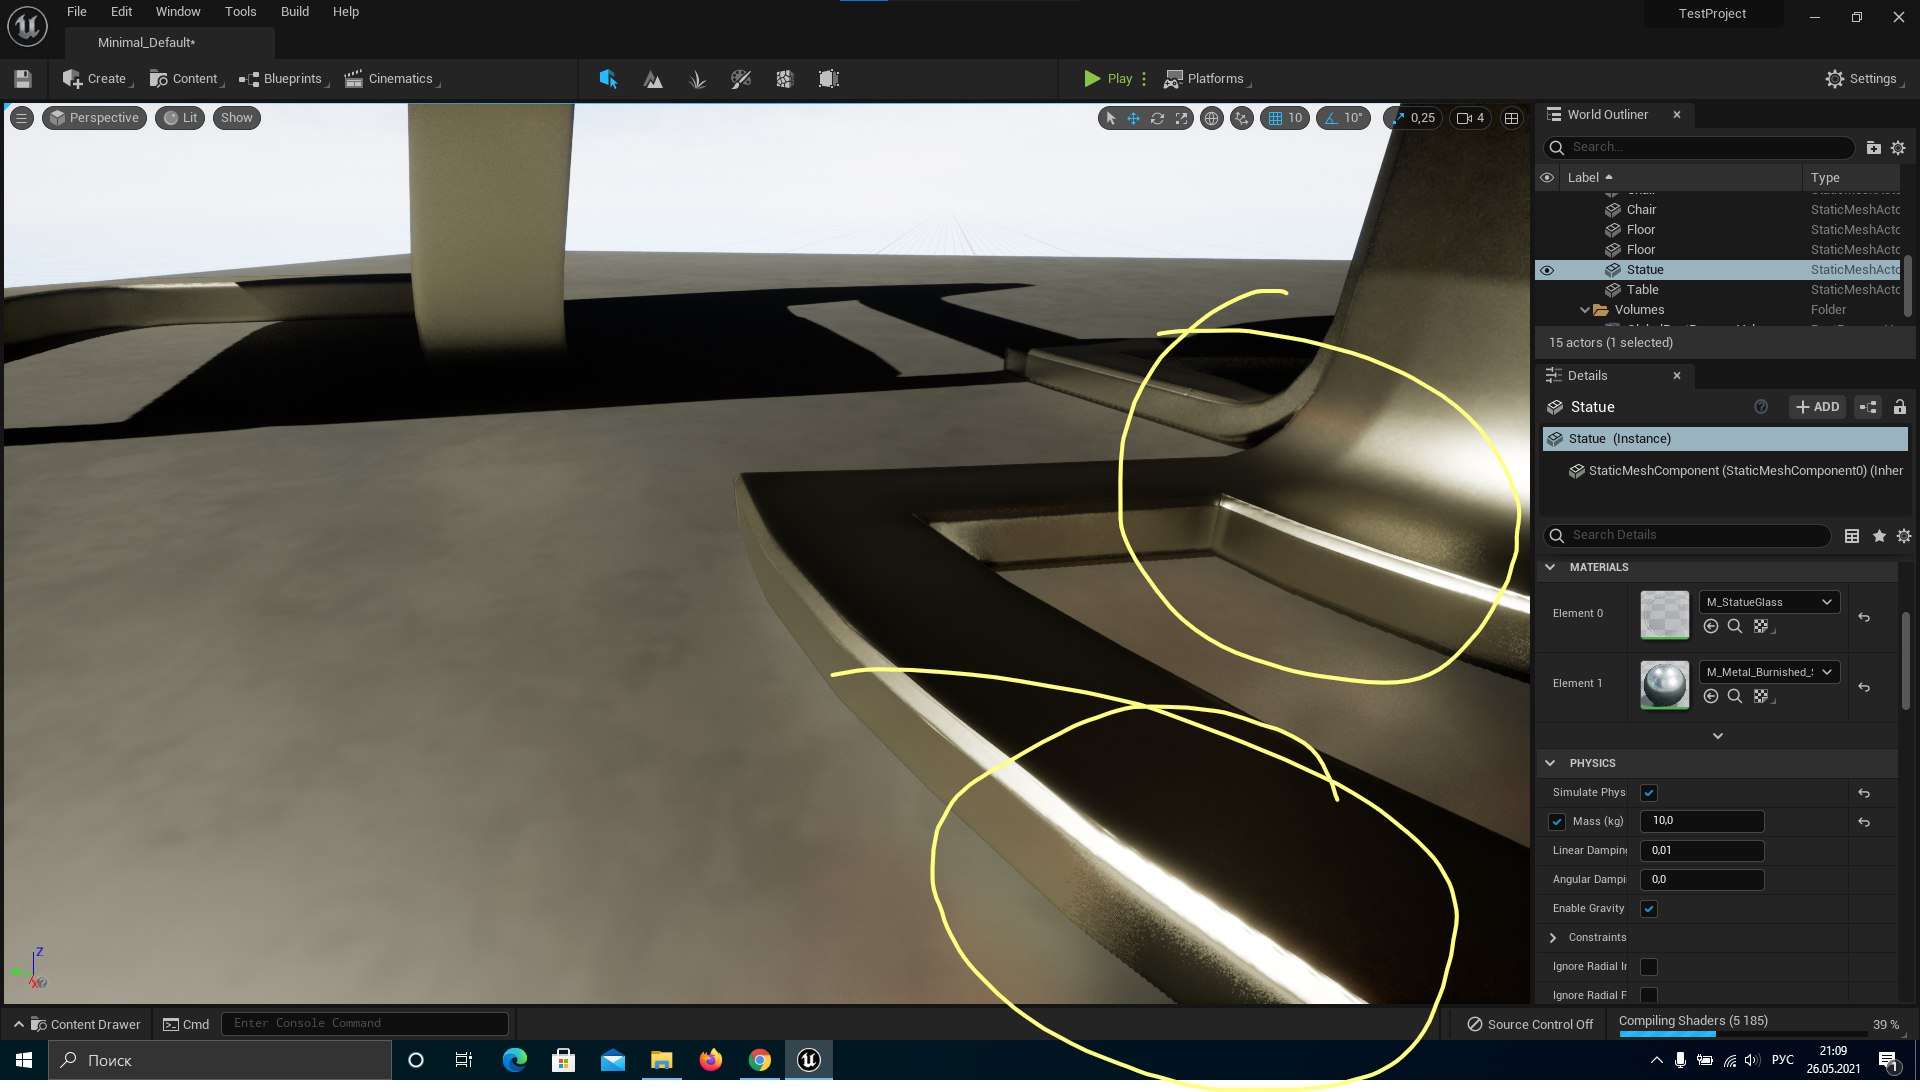Screen dimensions: 1920x1092
Task: Switch to Brush Editing mode icon
Action: (829, 79)
